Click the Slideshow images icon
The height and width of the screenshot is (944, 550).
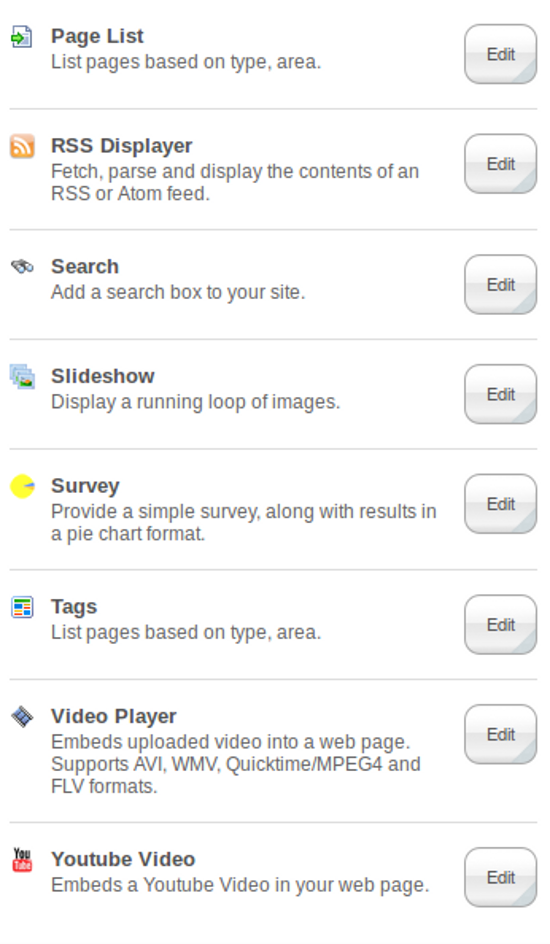(22, 377)
